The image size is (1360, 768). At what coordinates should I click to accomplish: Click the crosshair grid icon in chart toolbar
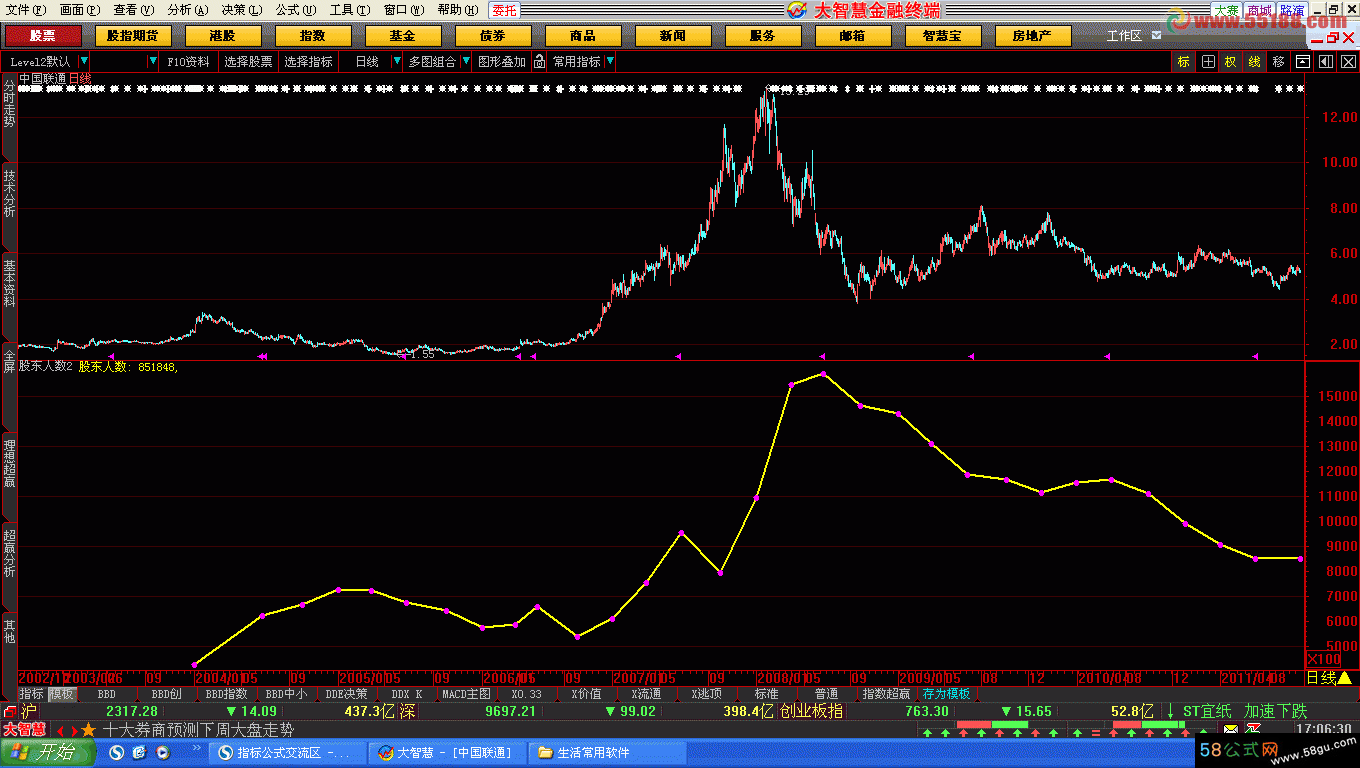(x=1208, y=62)
